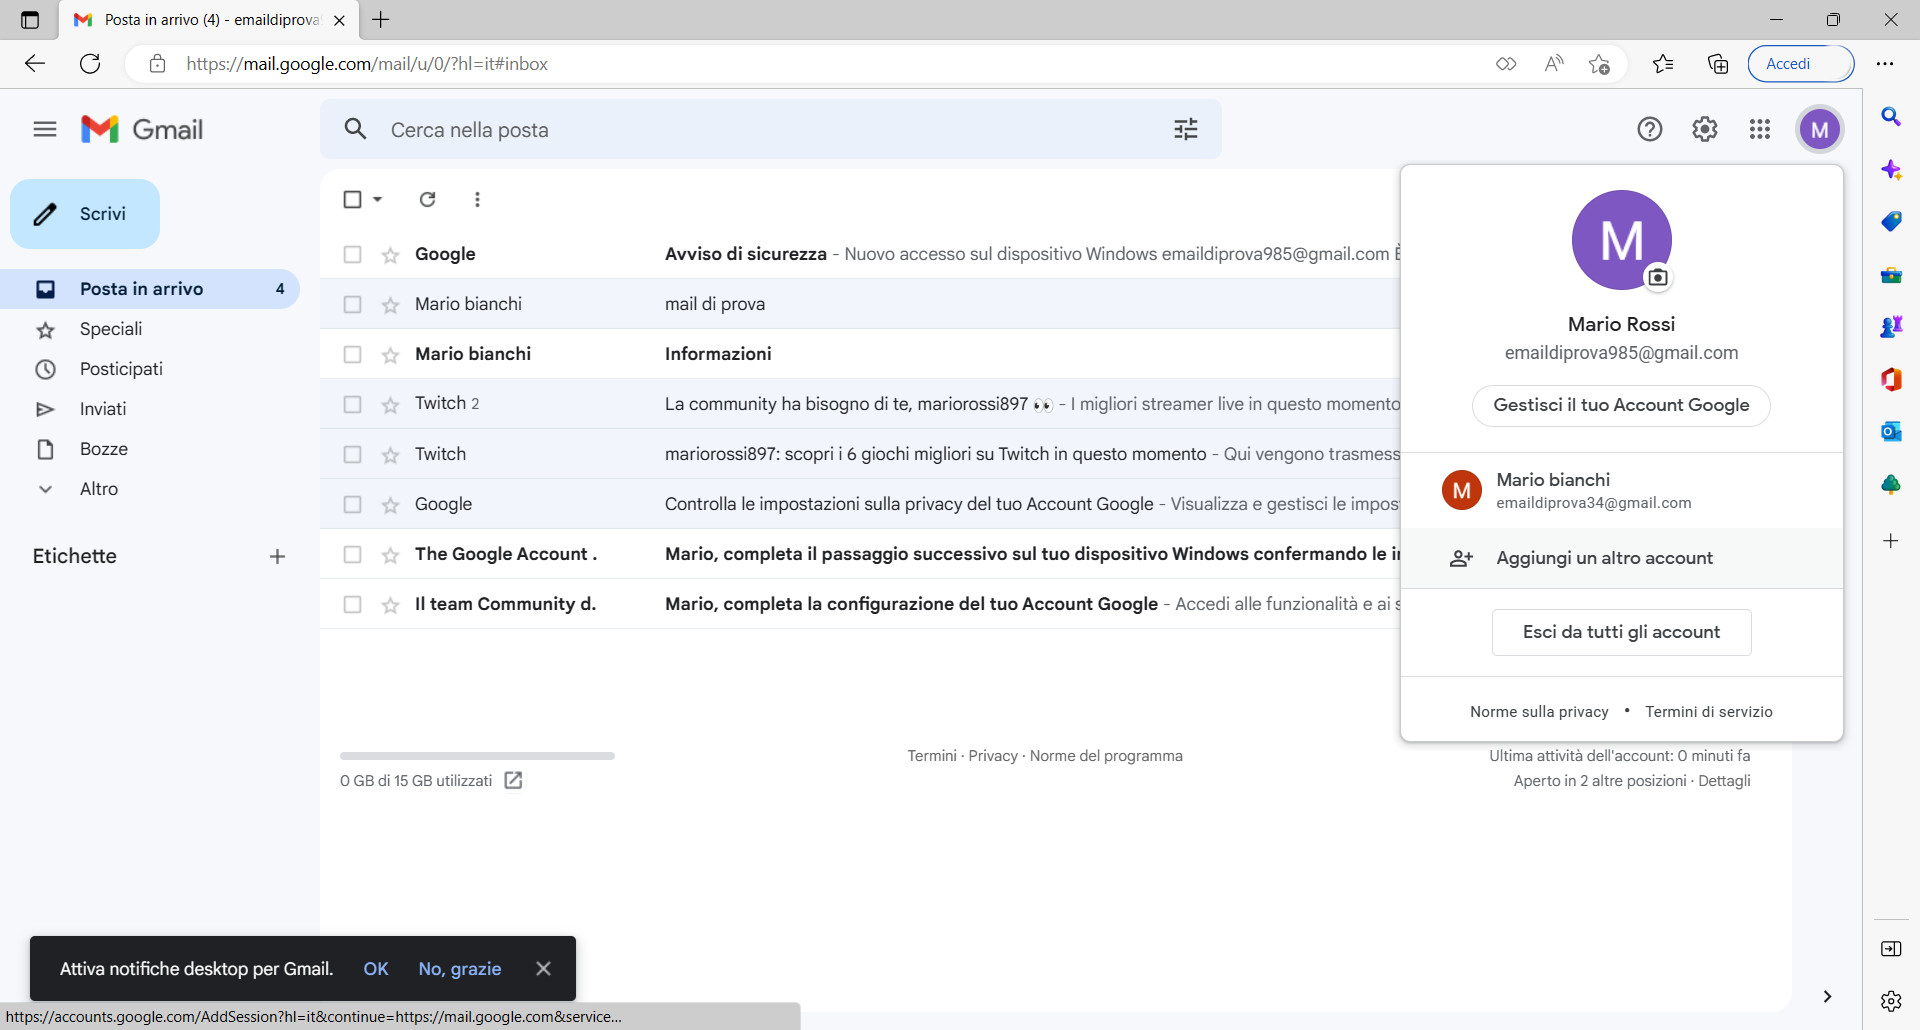The image size is (1920, 1030).
Task: Select the checkbox on the Google security email
Action: (x=353, y=254)
